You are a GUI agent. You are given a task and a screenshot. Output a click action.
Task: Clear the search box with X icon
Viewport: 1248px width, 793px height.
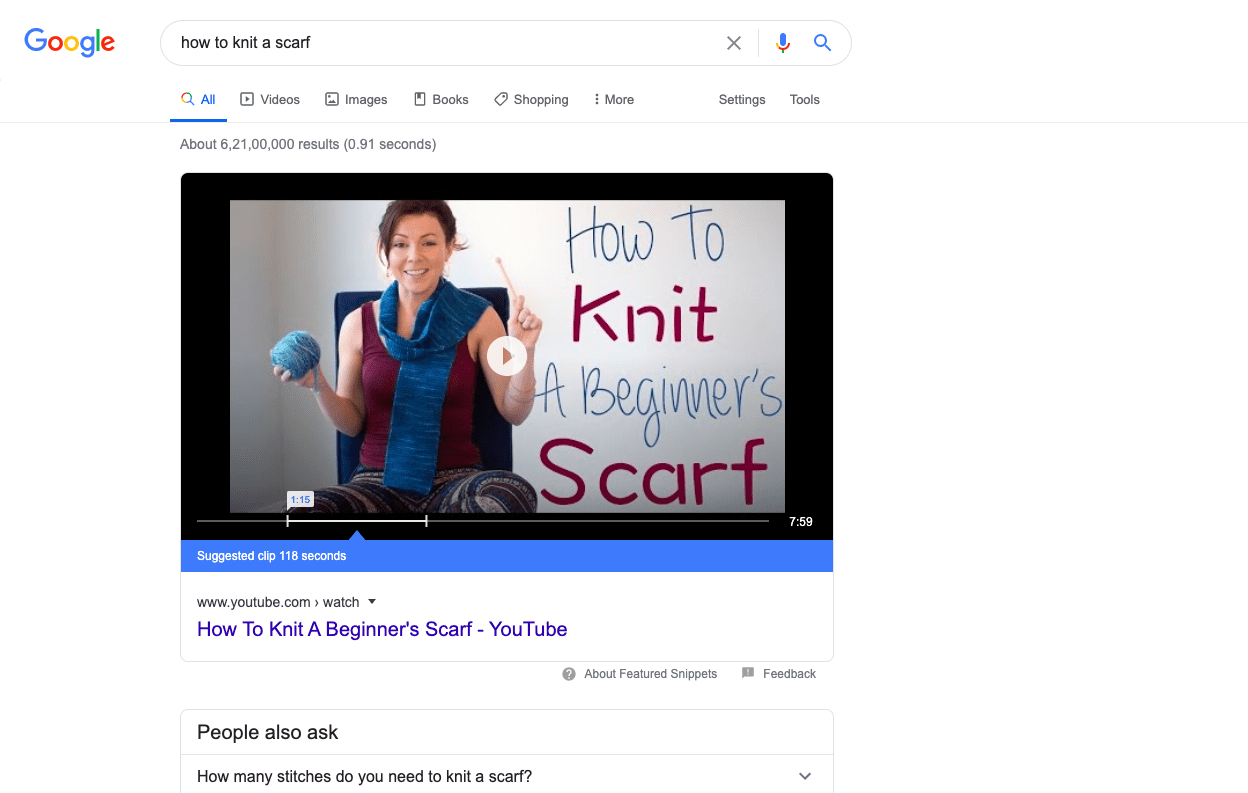(x=734, y=43)
